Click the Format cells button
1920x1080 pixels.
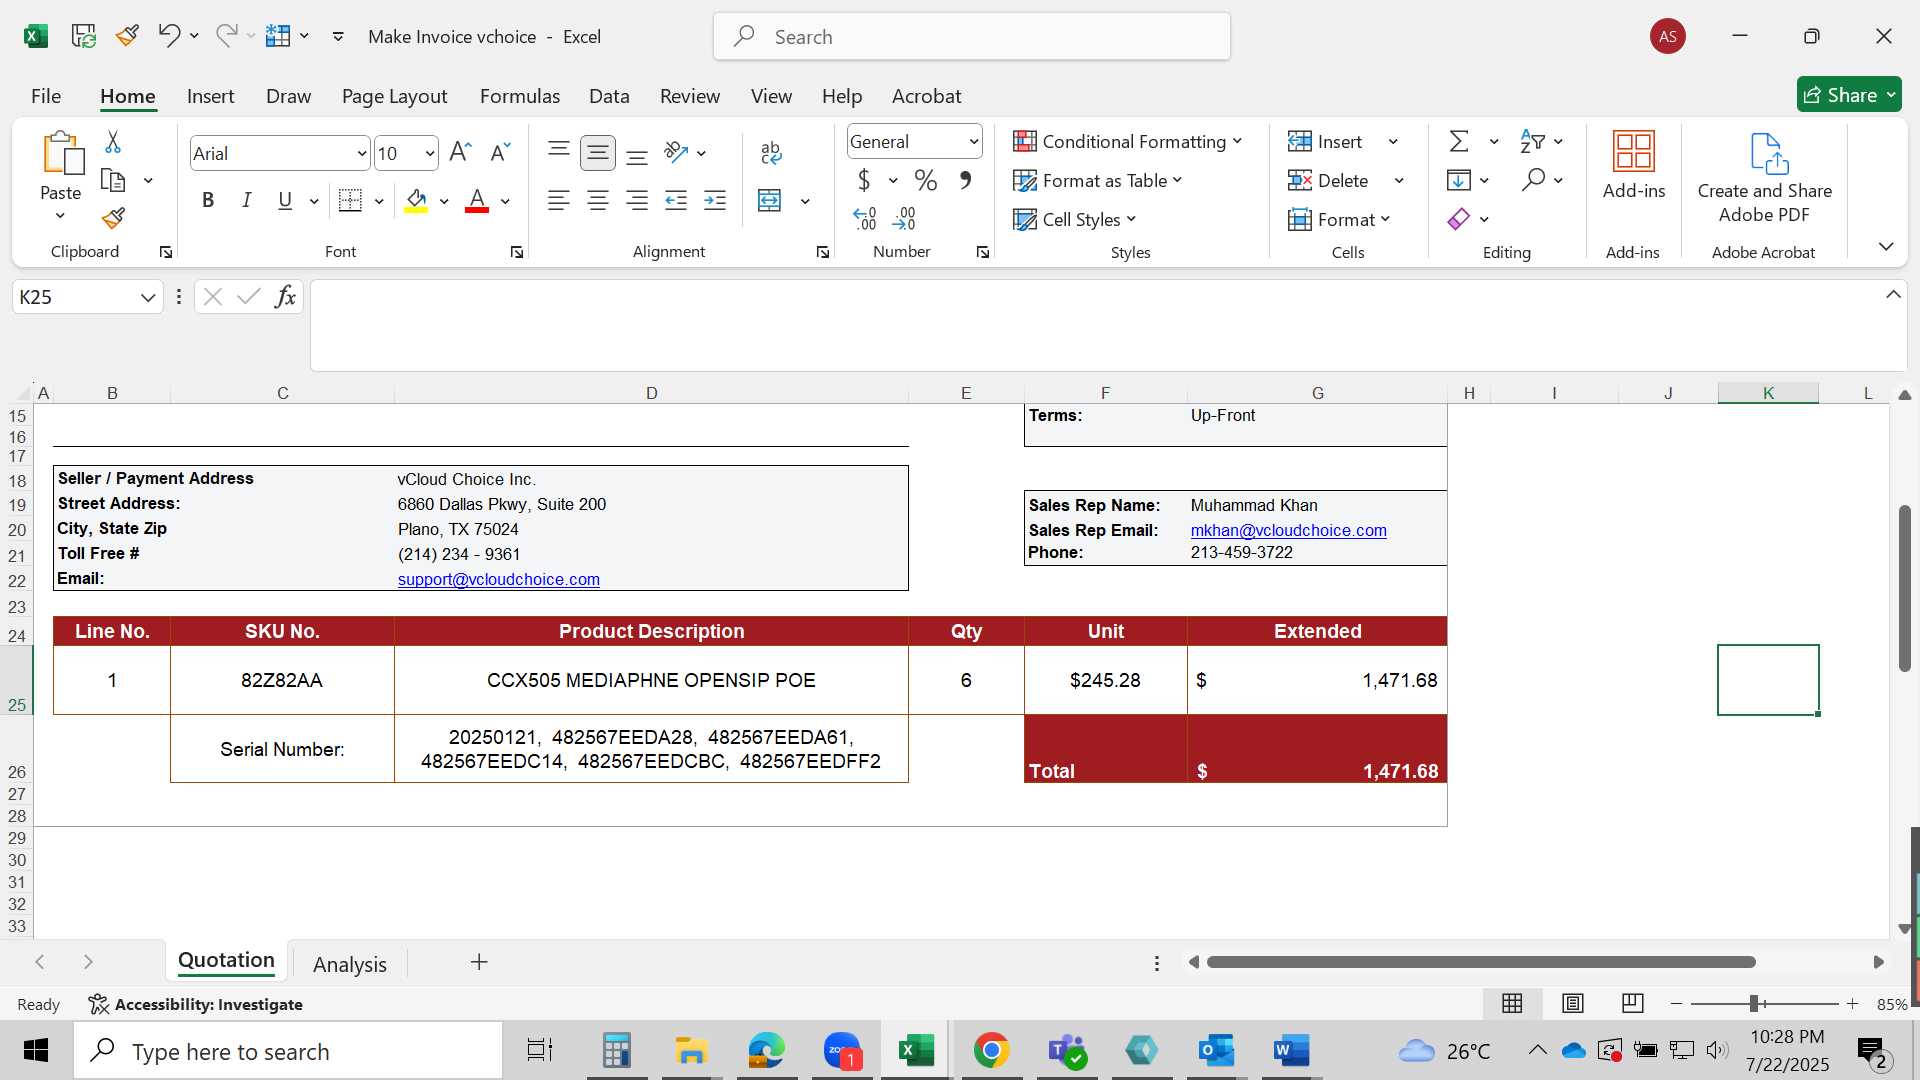click(x=1339, y=219)
